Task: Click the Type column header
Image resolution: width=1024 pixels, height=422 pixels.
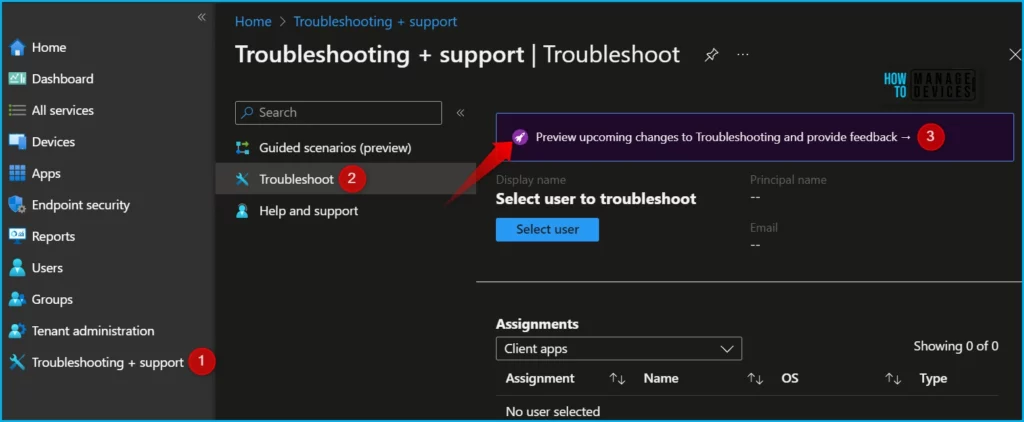Action: pyautogui.click(x=933, y=379)
